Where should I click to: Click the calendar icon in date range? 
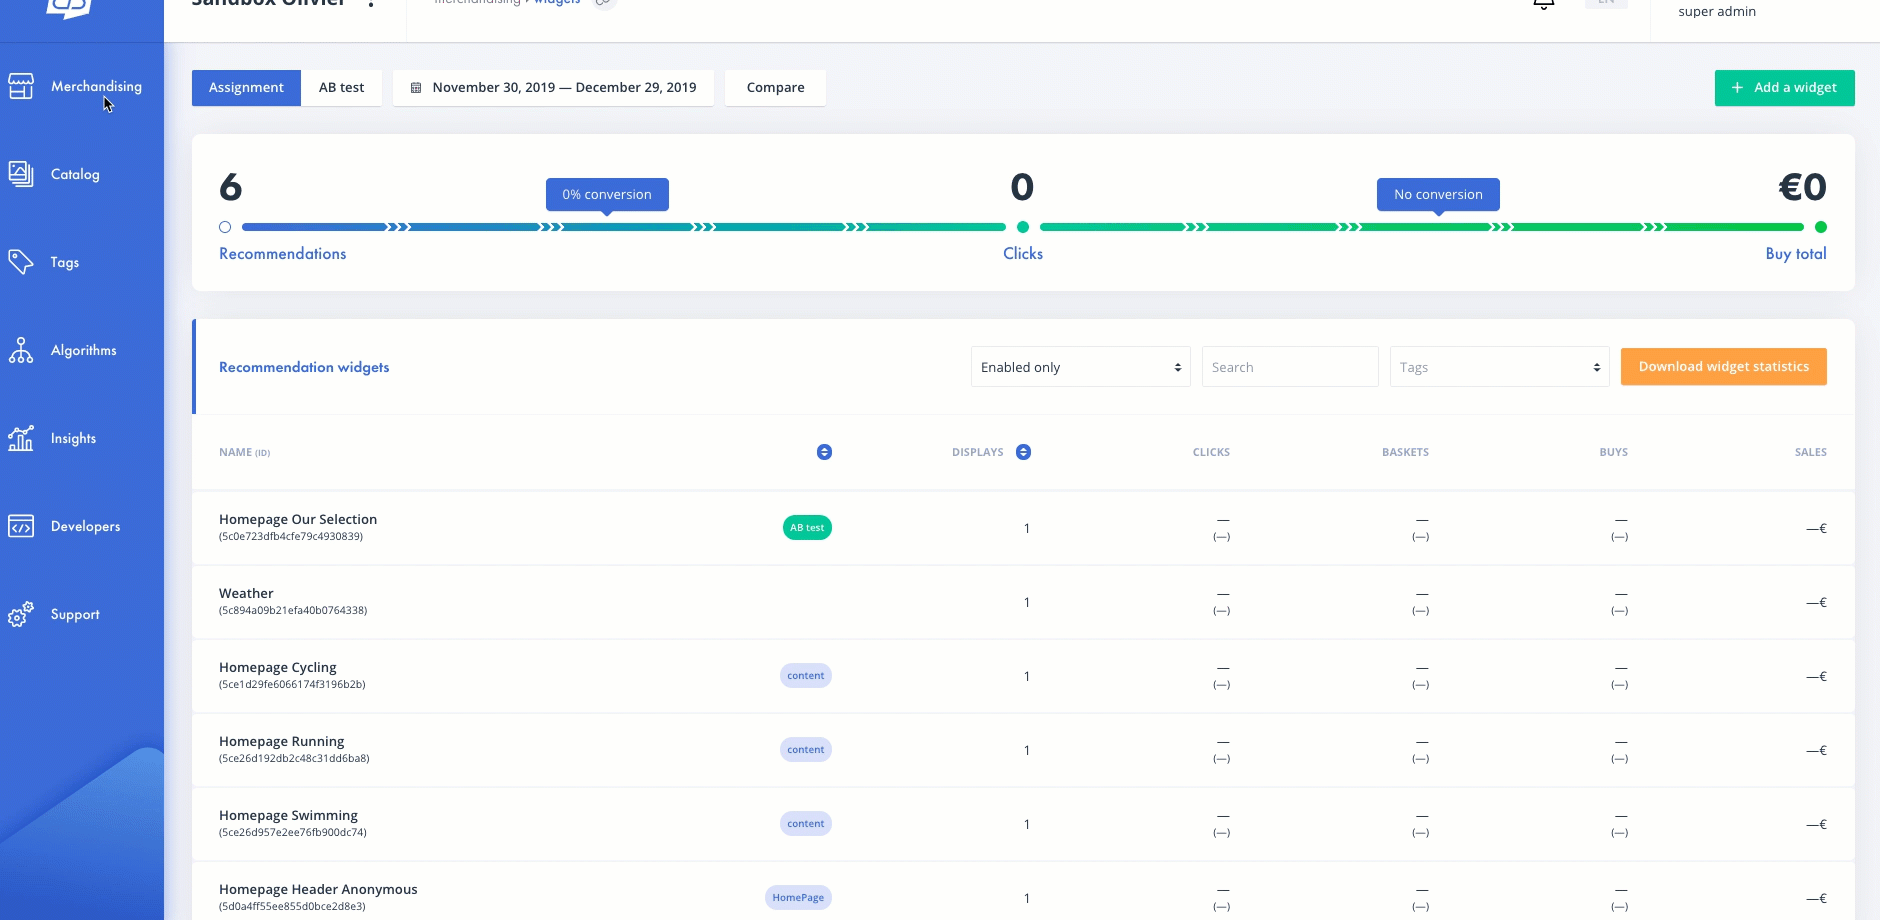[416, 88]
